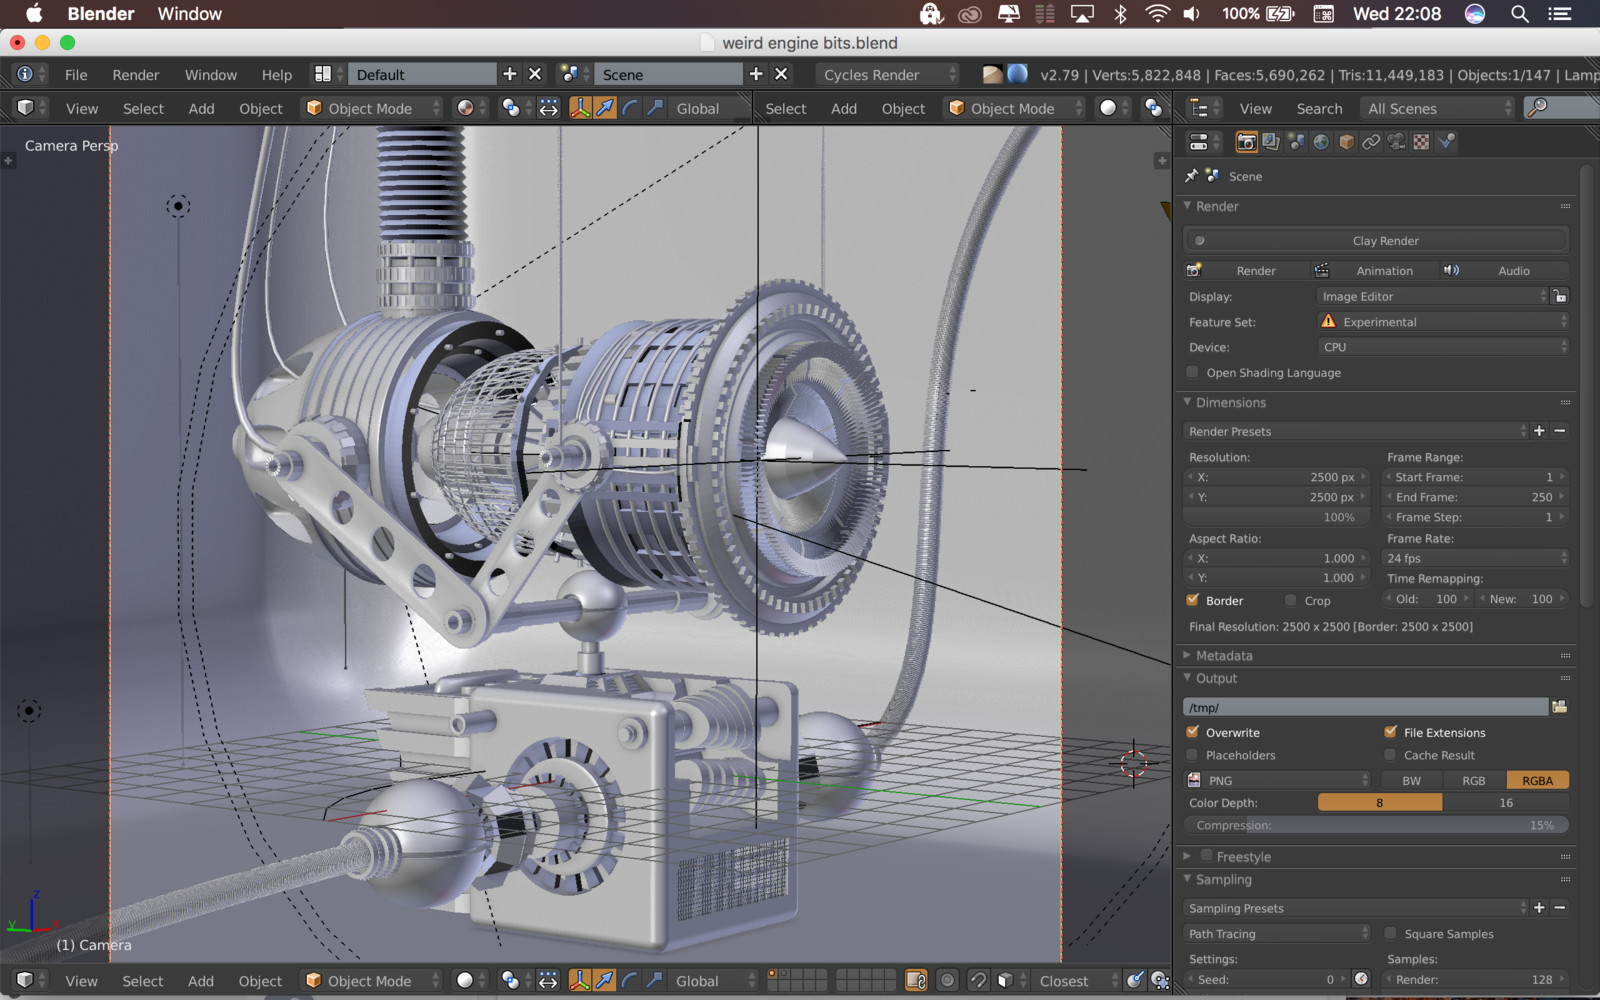
Task: Select Render properties tab camera icon
Action: click(1246, 142)
